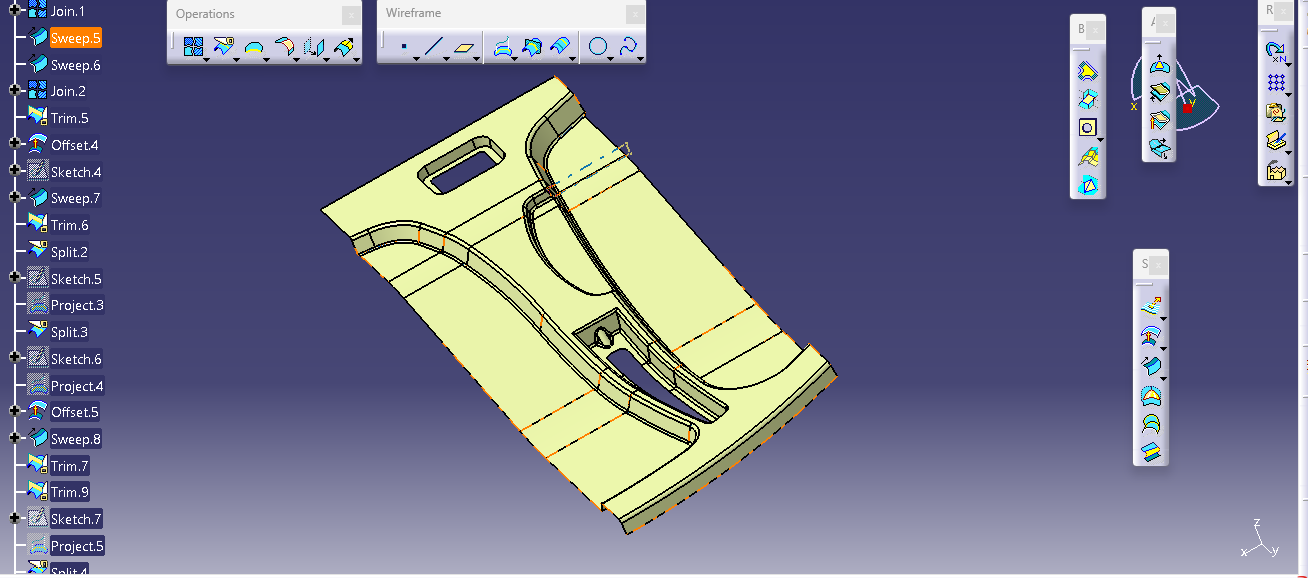
Task: Click the 3D compass red manipulator square
Action: [1188, 107]
